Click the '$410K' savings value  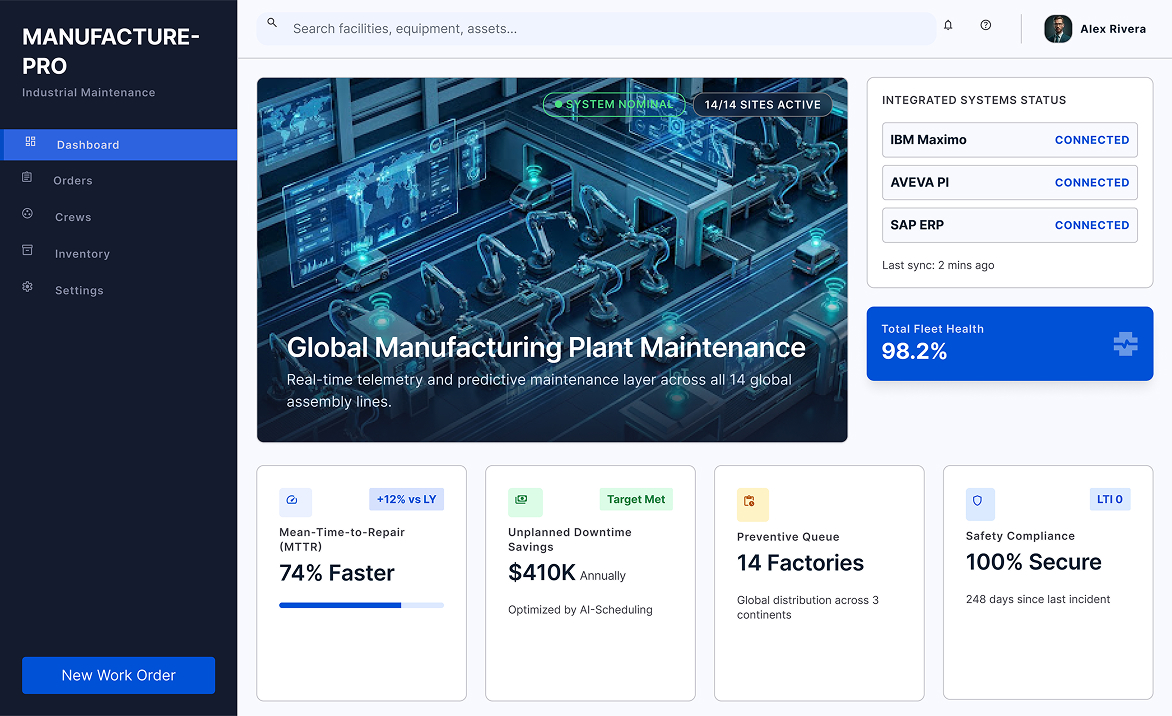pyautogui.click(x=542, y=573)
